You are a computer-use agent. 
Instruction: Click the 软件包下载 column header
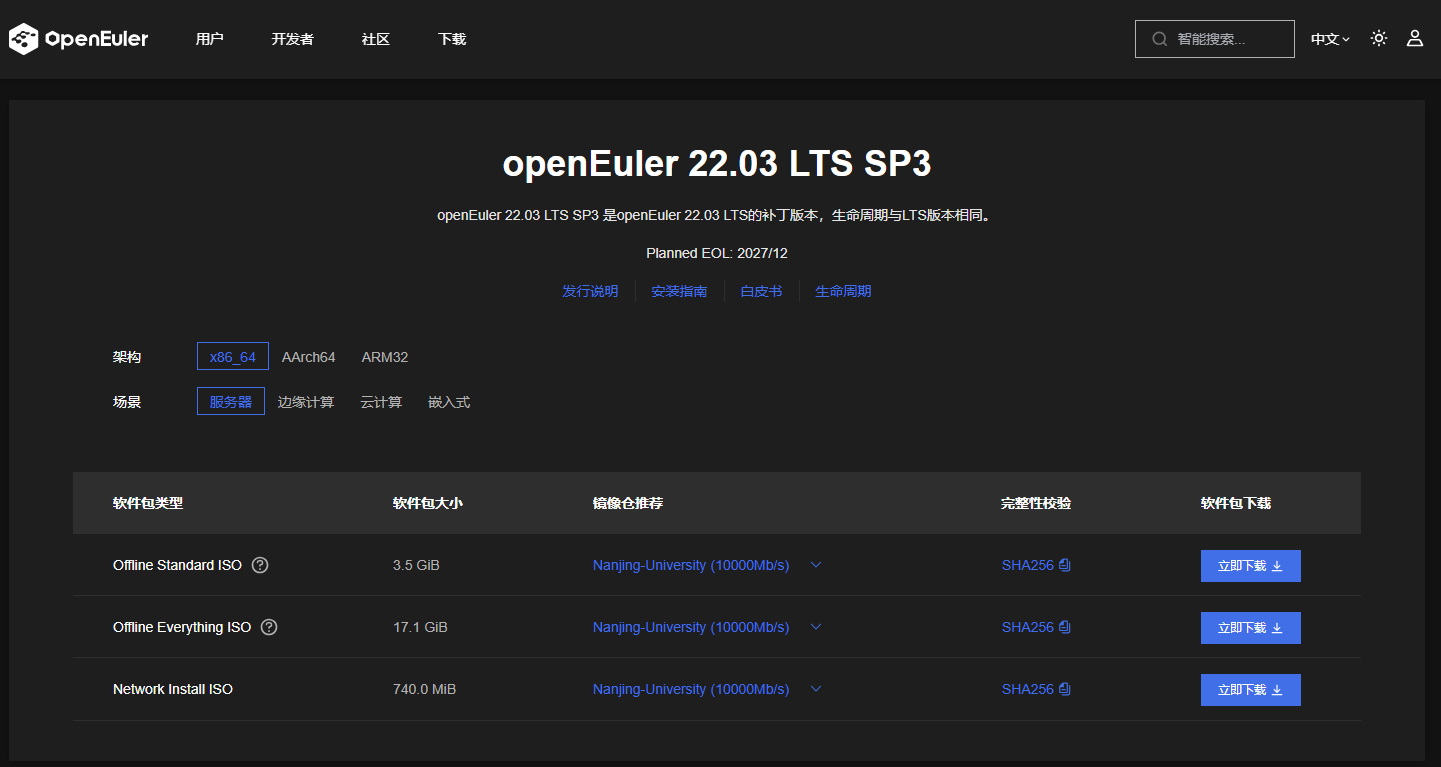click(1236, 503)
